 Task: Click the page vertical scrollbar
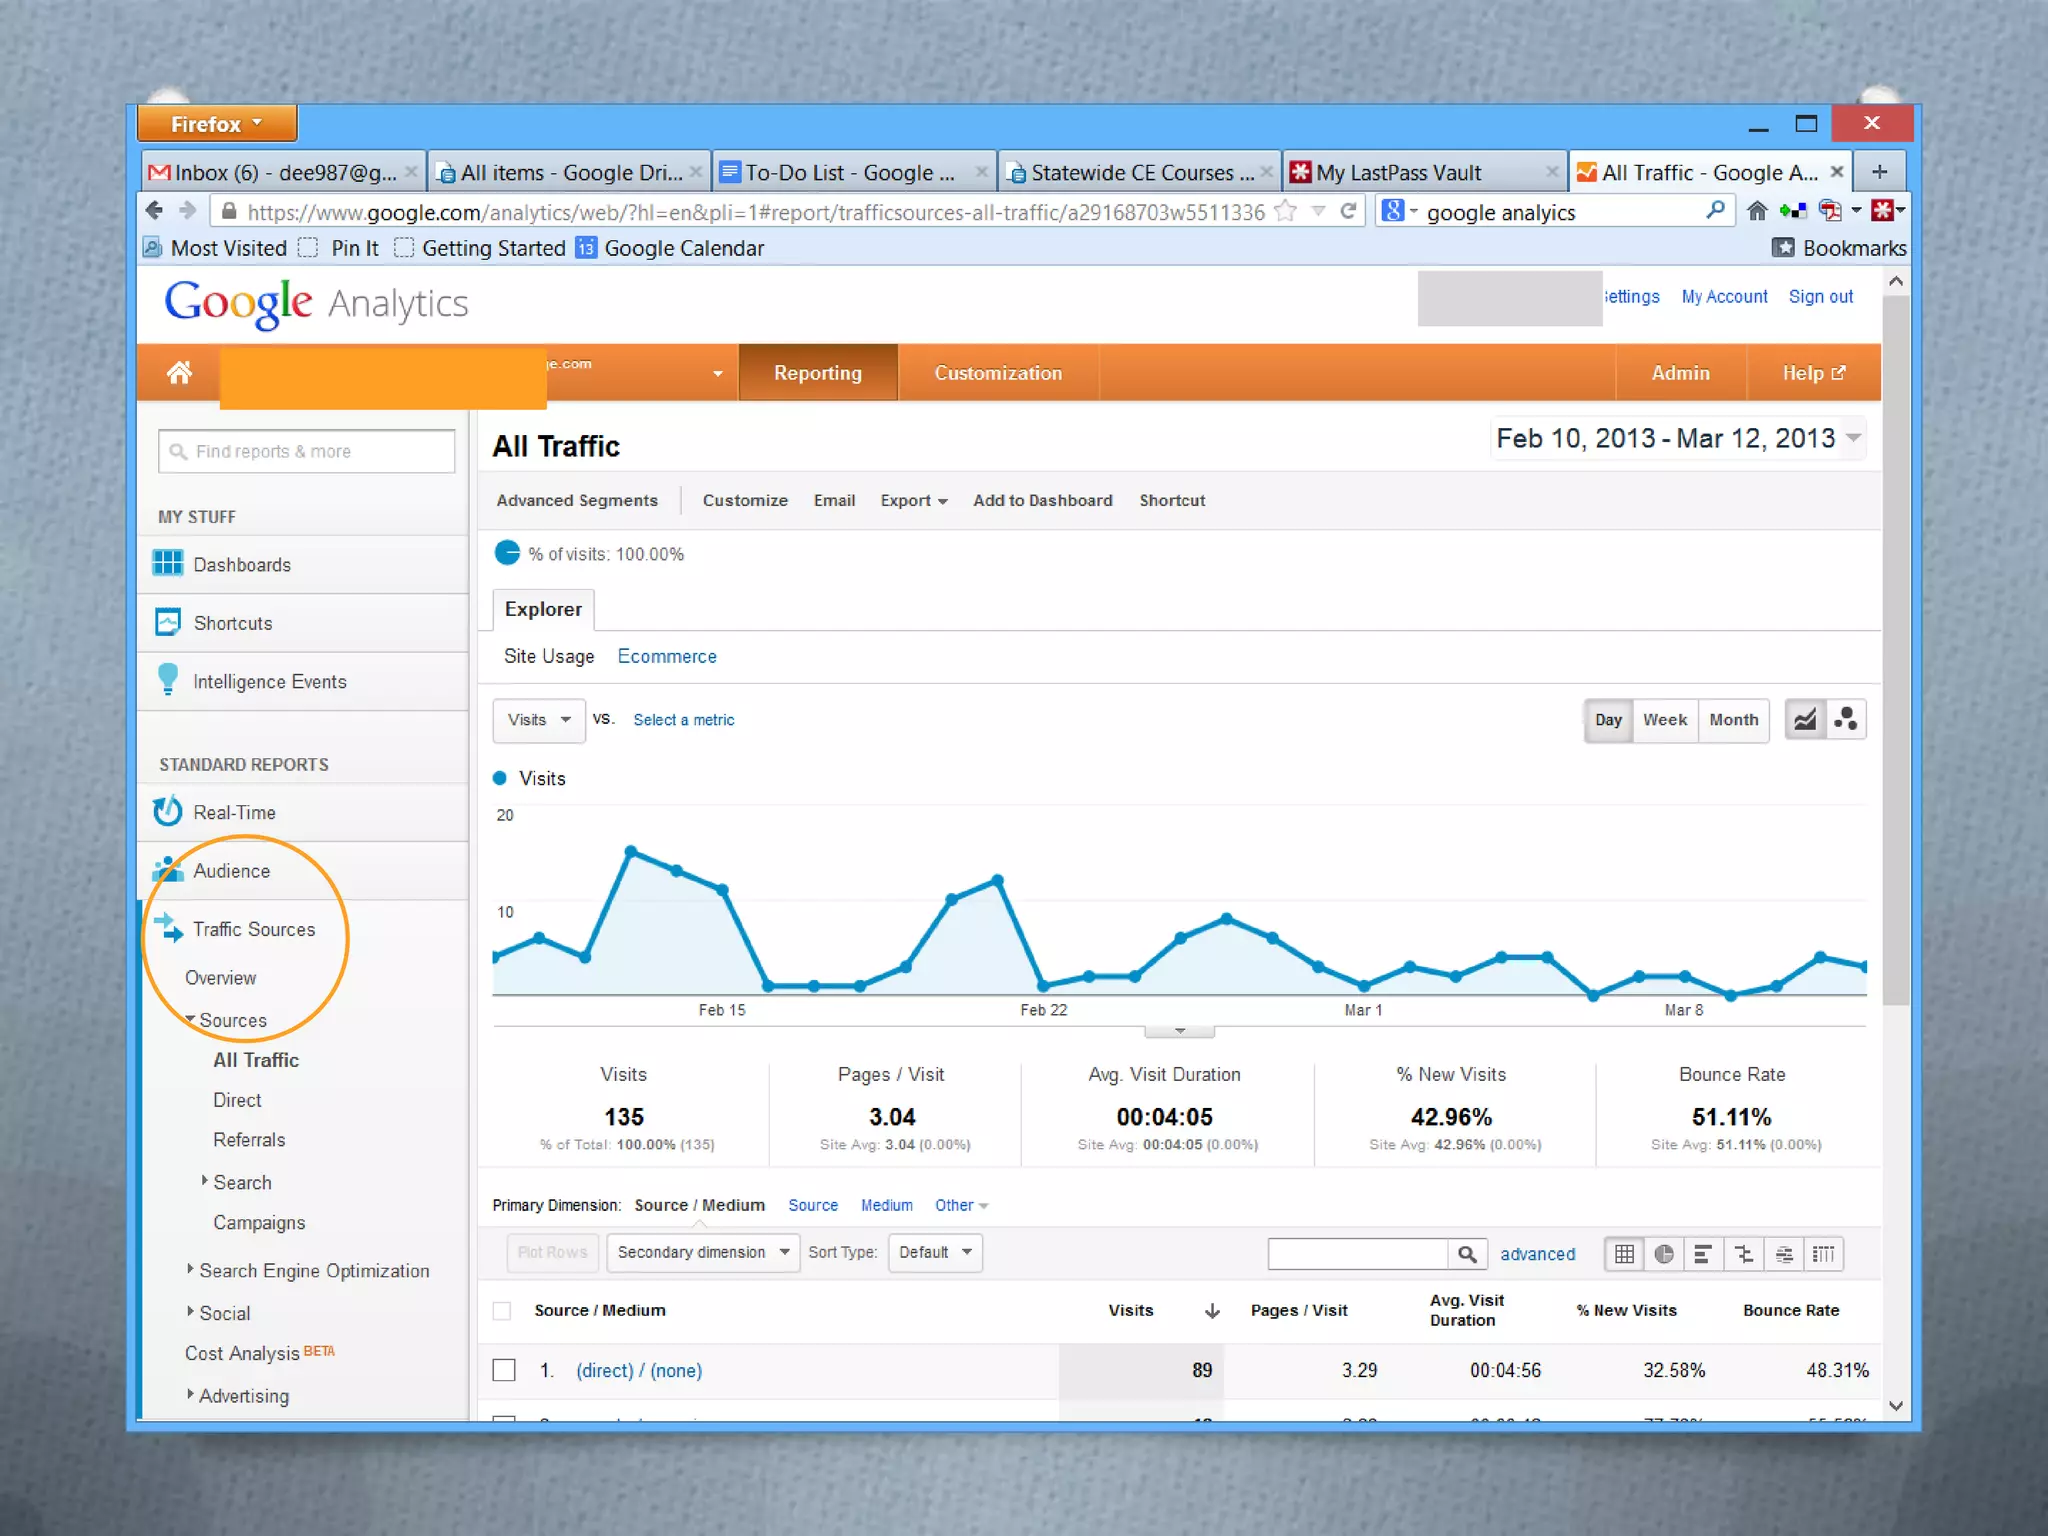pyautogui.click(x=1895, y=650)
